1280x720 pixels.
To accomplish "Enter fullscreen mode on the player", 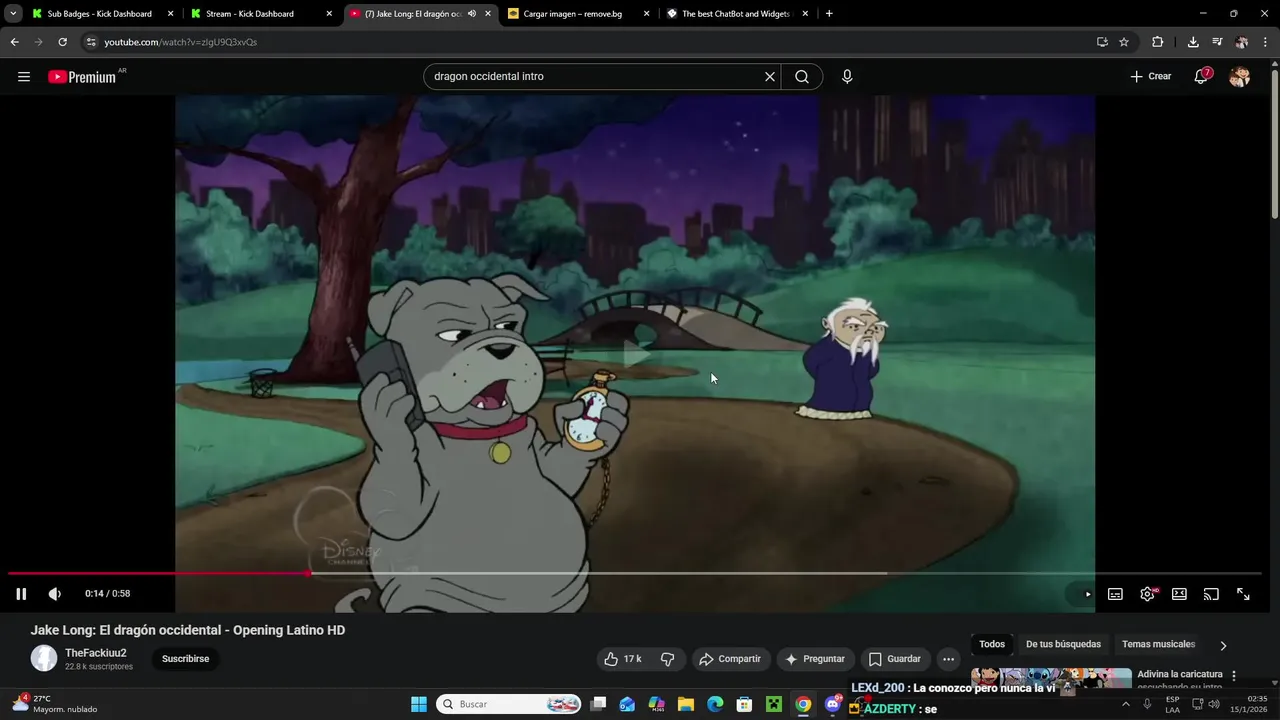I will click(1243, 594).
